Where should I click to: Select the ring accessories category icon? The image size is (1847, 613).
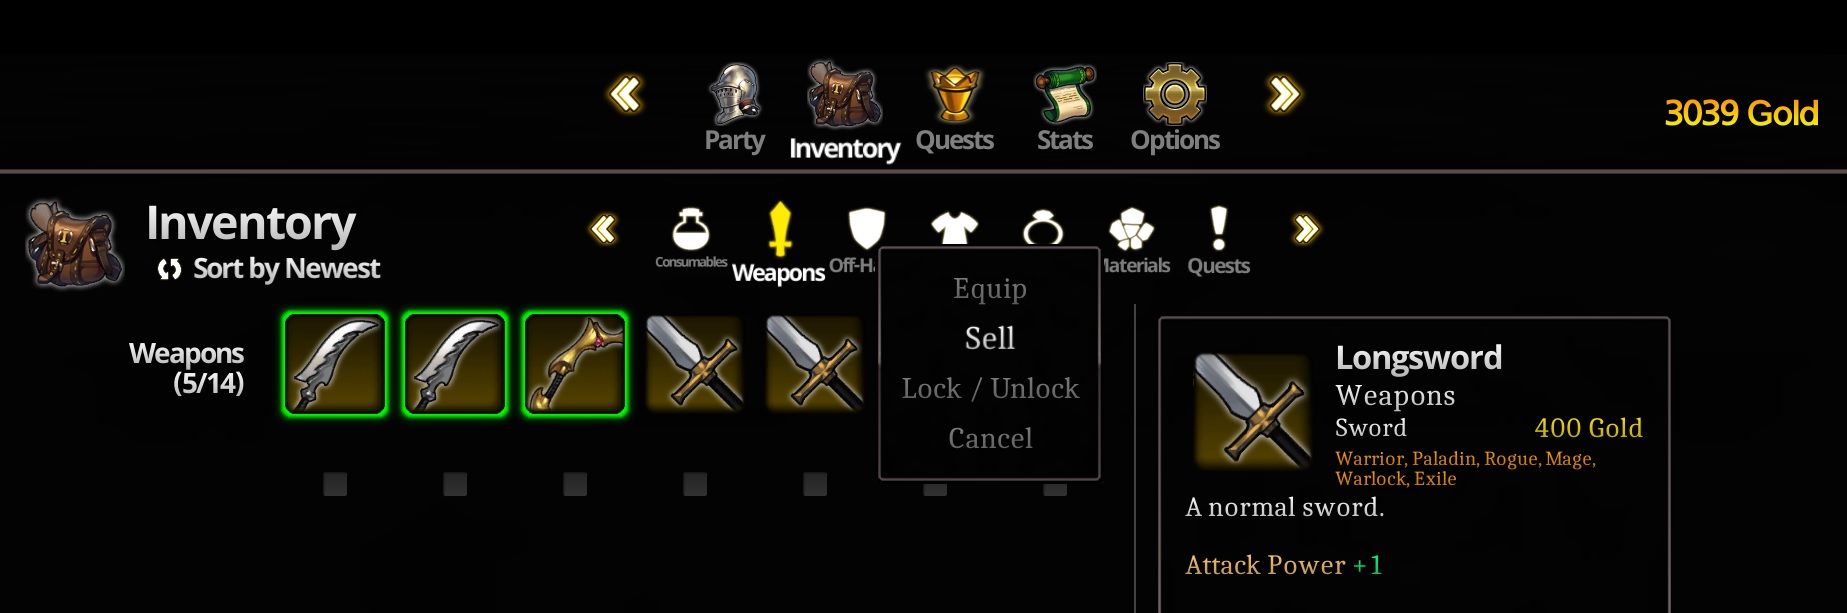[1043, 228]
